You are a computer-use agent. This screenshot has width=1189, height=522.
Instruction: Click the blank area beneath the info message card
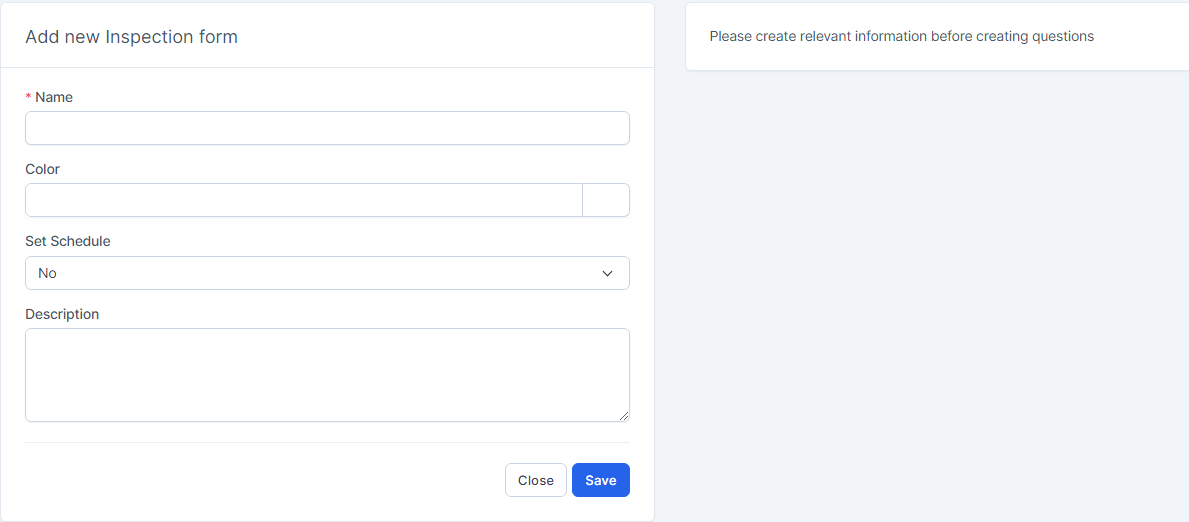click(936, 296)
